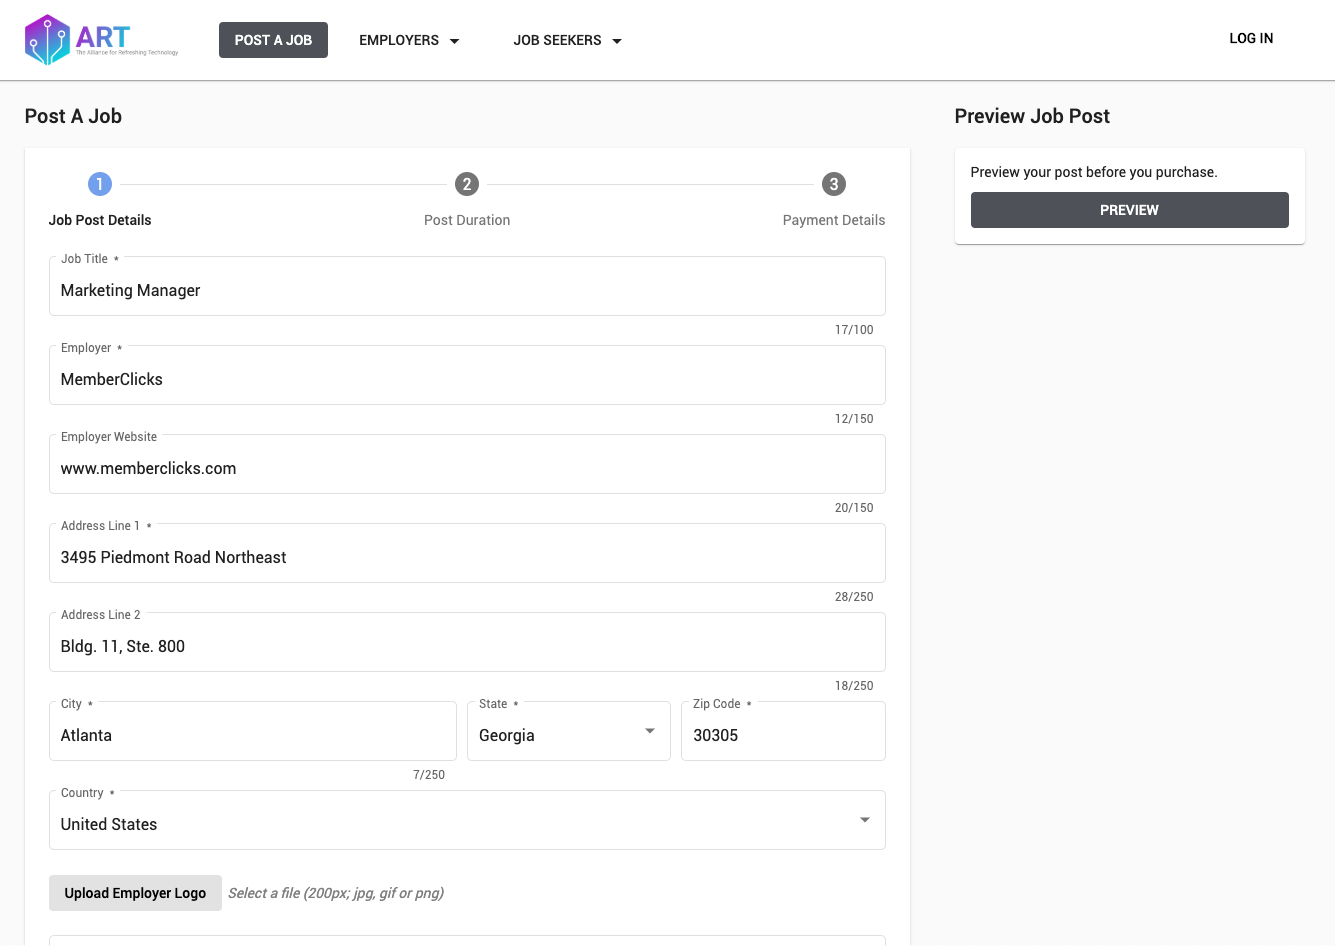Viewport: 1335px width, 946px height.
Task: Focus the Employer field with MemberClicks
Action: pos(467,375)
